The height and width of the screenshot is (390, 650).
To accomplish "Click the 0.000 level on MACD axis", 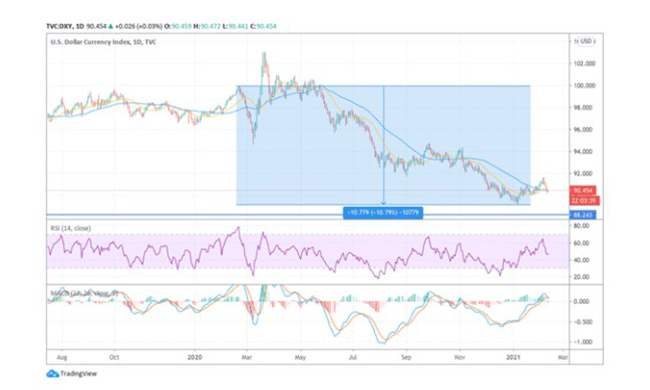I will coord(582,301).
